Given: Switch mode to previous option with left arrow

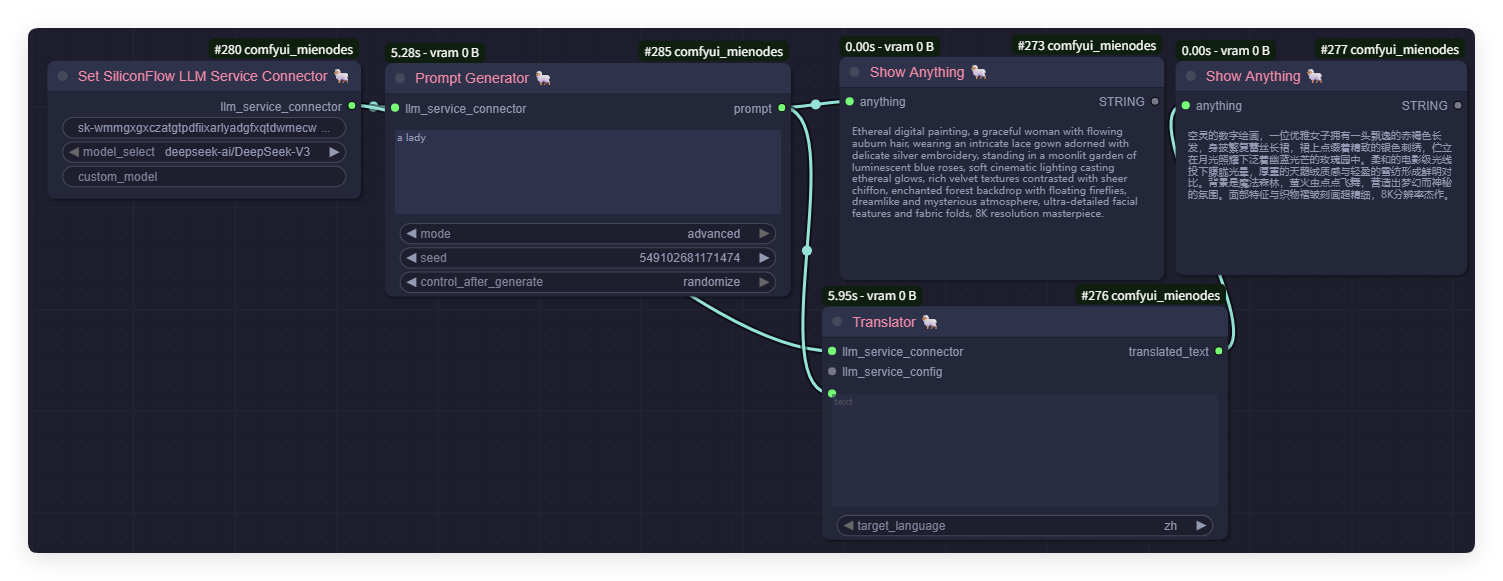Looking at the screenshot, I should click(x=411, y=234).
